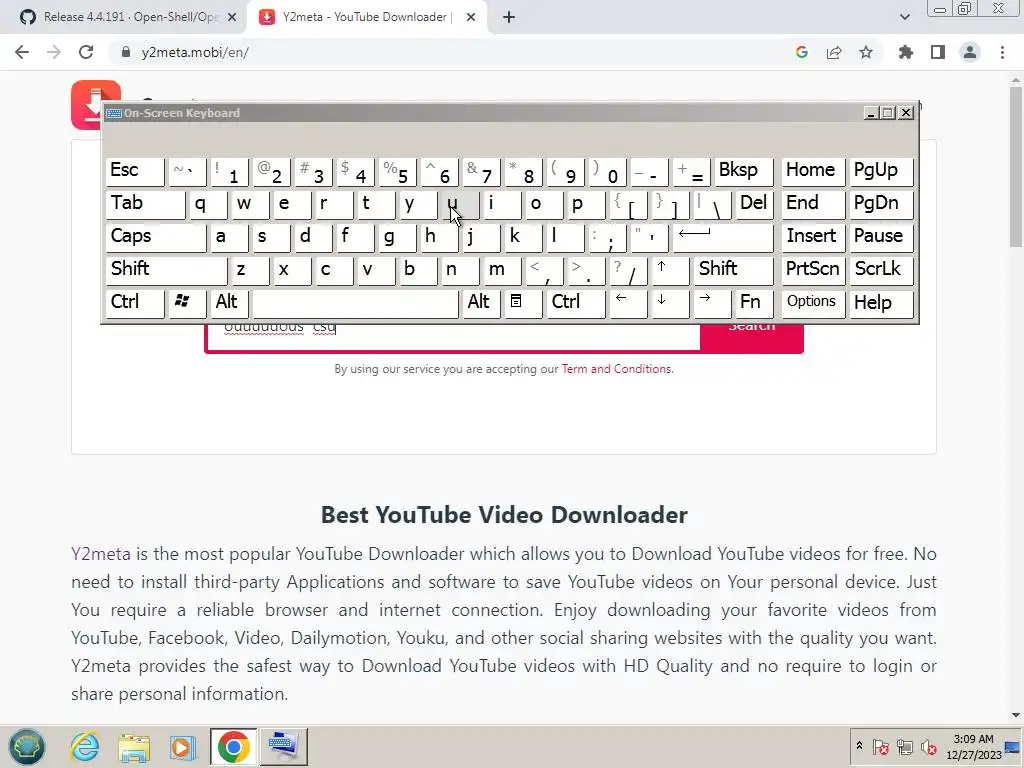Hit the Bksp key on On-Screen Keyboard
The height and width of the screenshot is (768, 1024).
(x=744, y=172)
